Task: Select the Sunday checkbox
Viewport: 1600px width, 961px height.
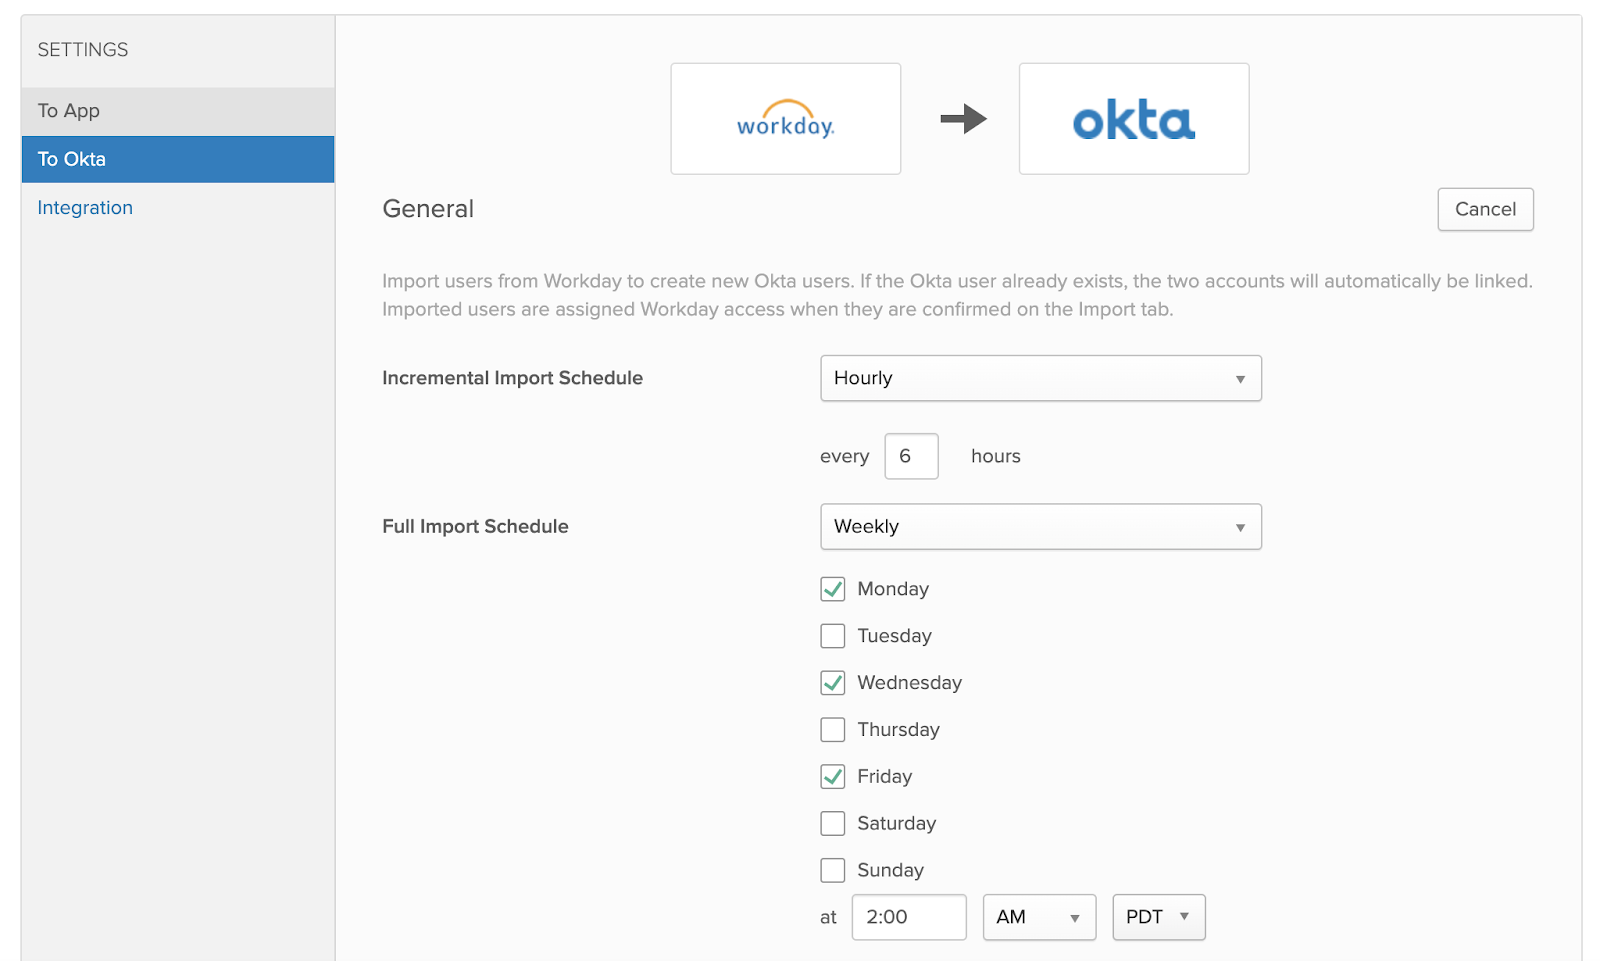Action: click(x=832, y=871)
